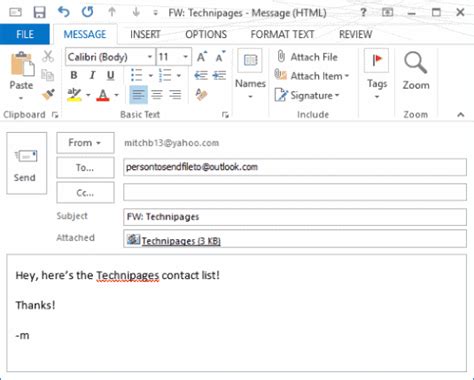474x380 pixels.
Task: Open the Customize Quick Access Toolbar menu
Action: [155, 13]
